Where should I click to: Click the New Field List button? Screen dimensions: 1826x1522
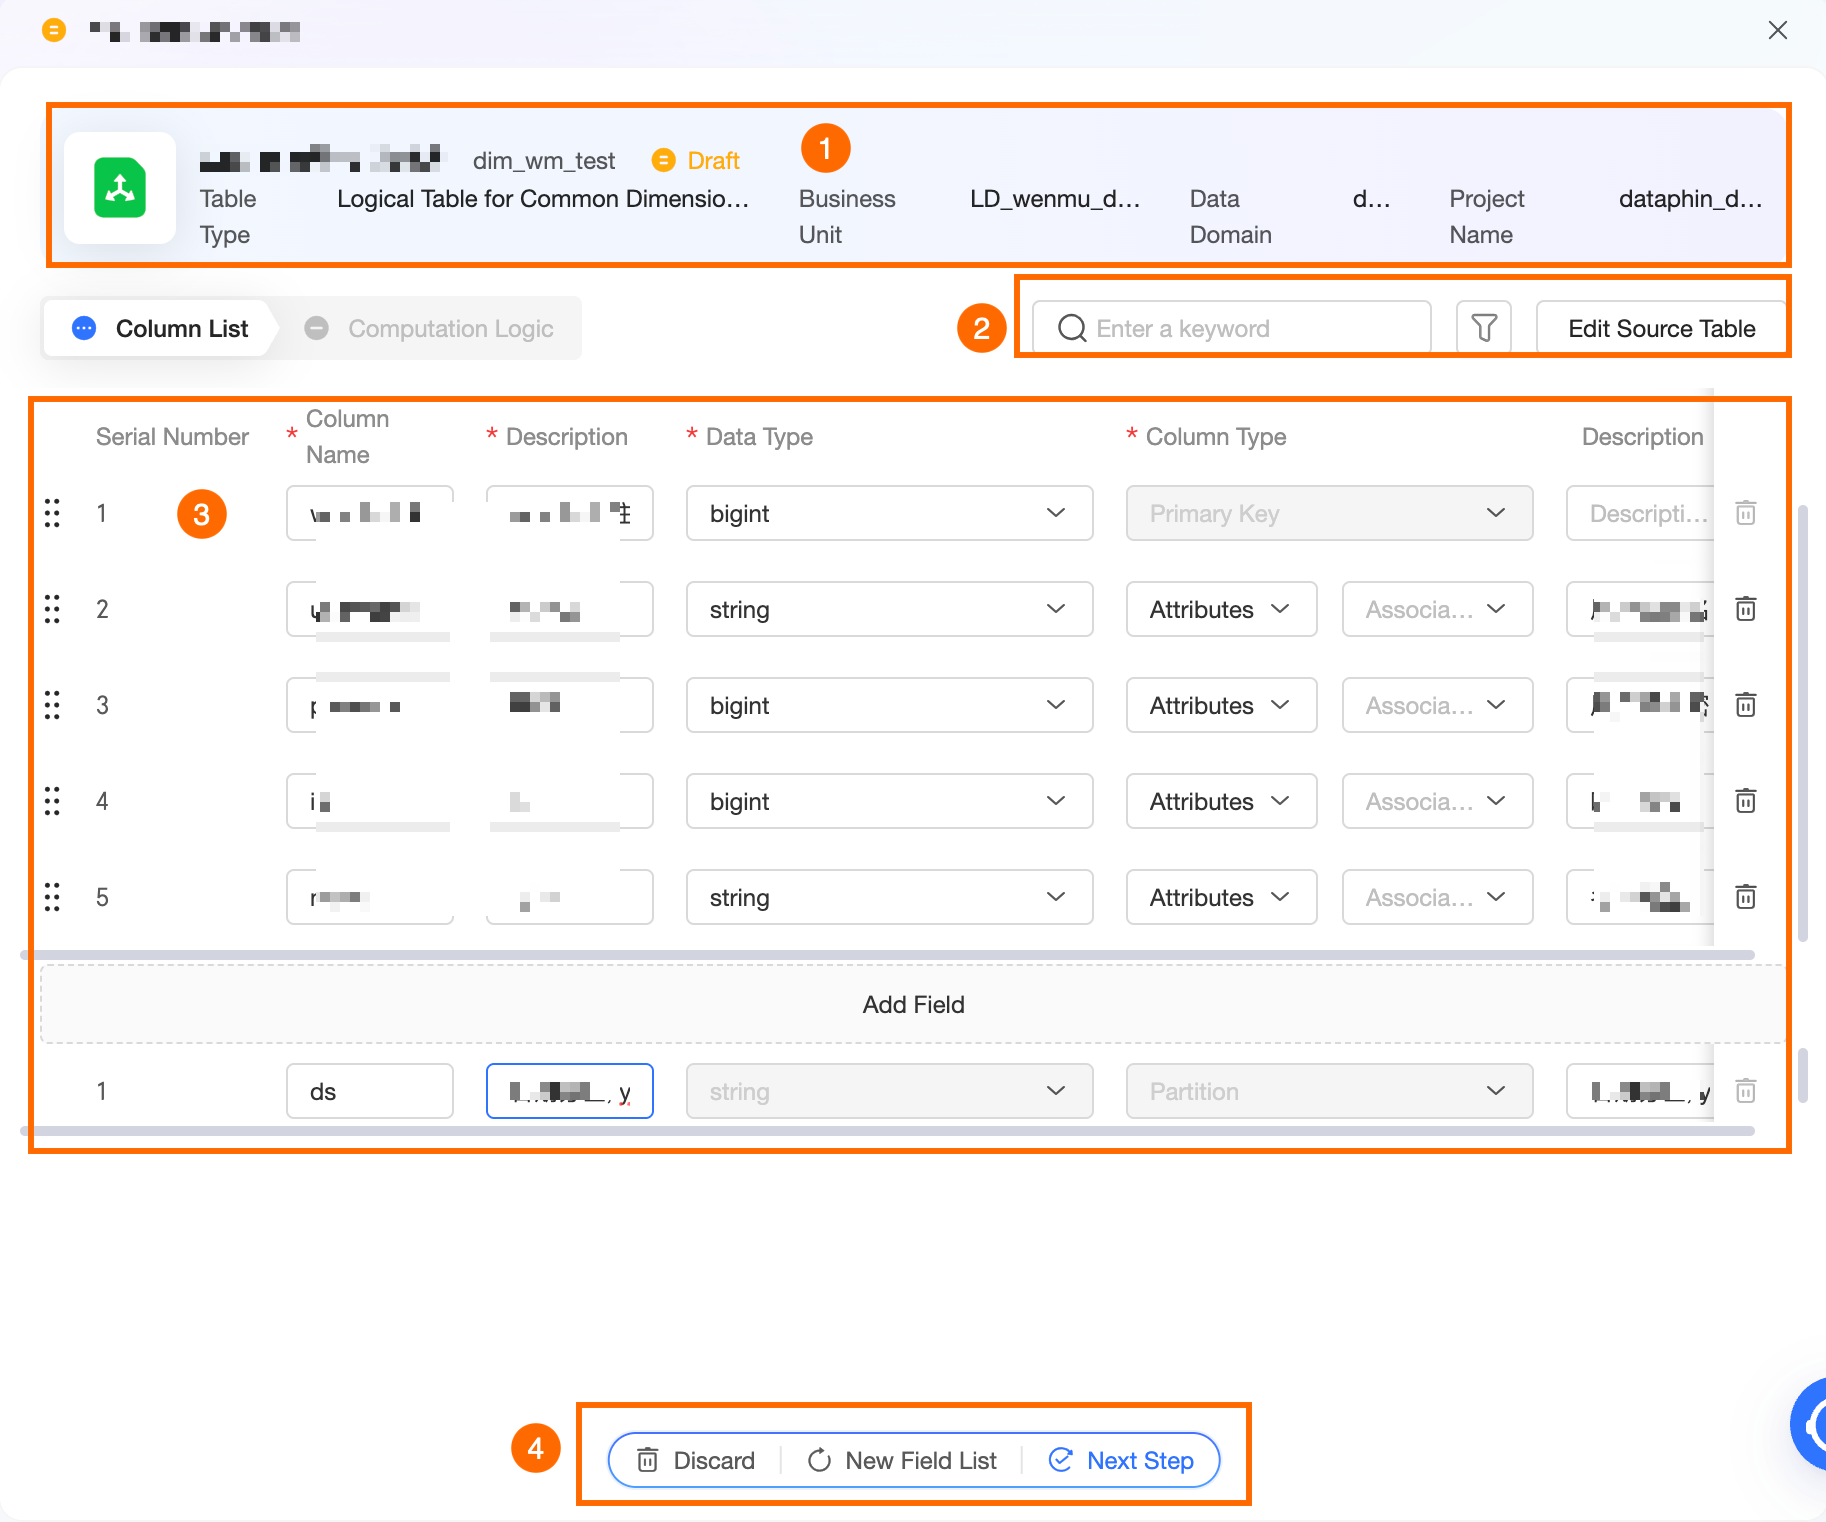[x=902, y=1460]
